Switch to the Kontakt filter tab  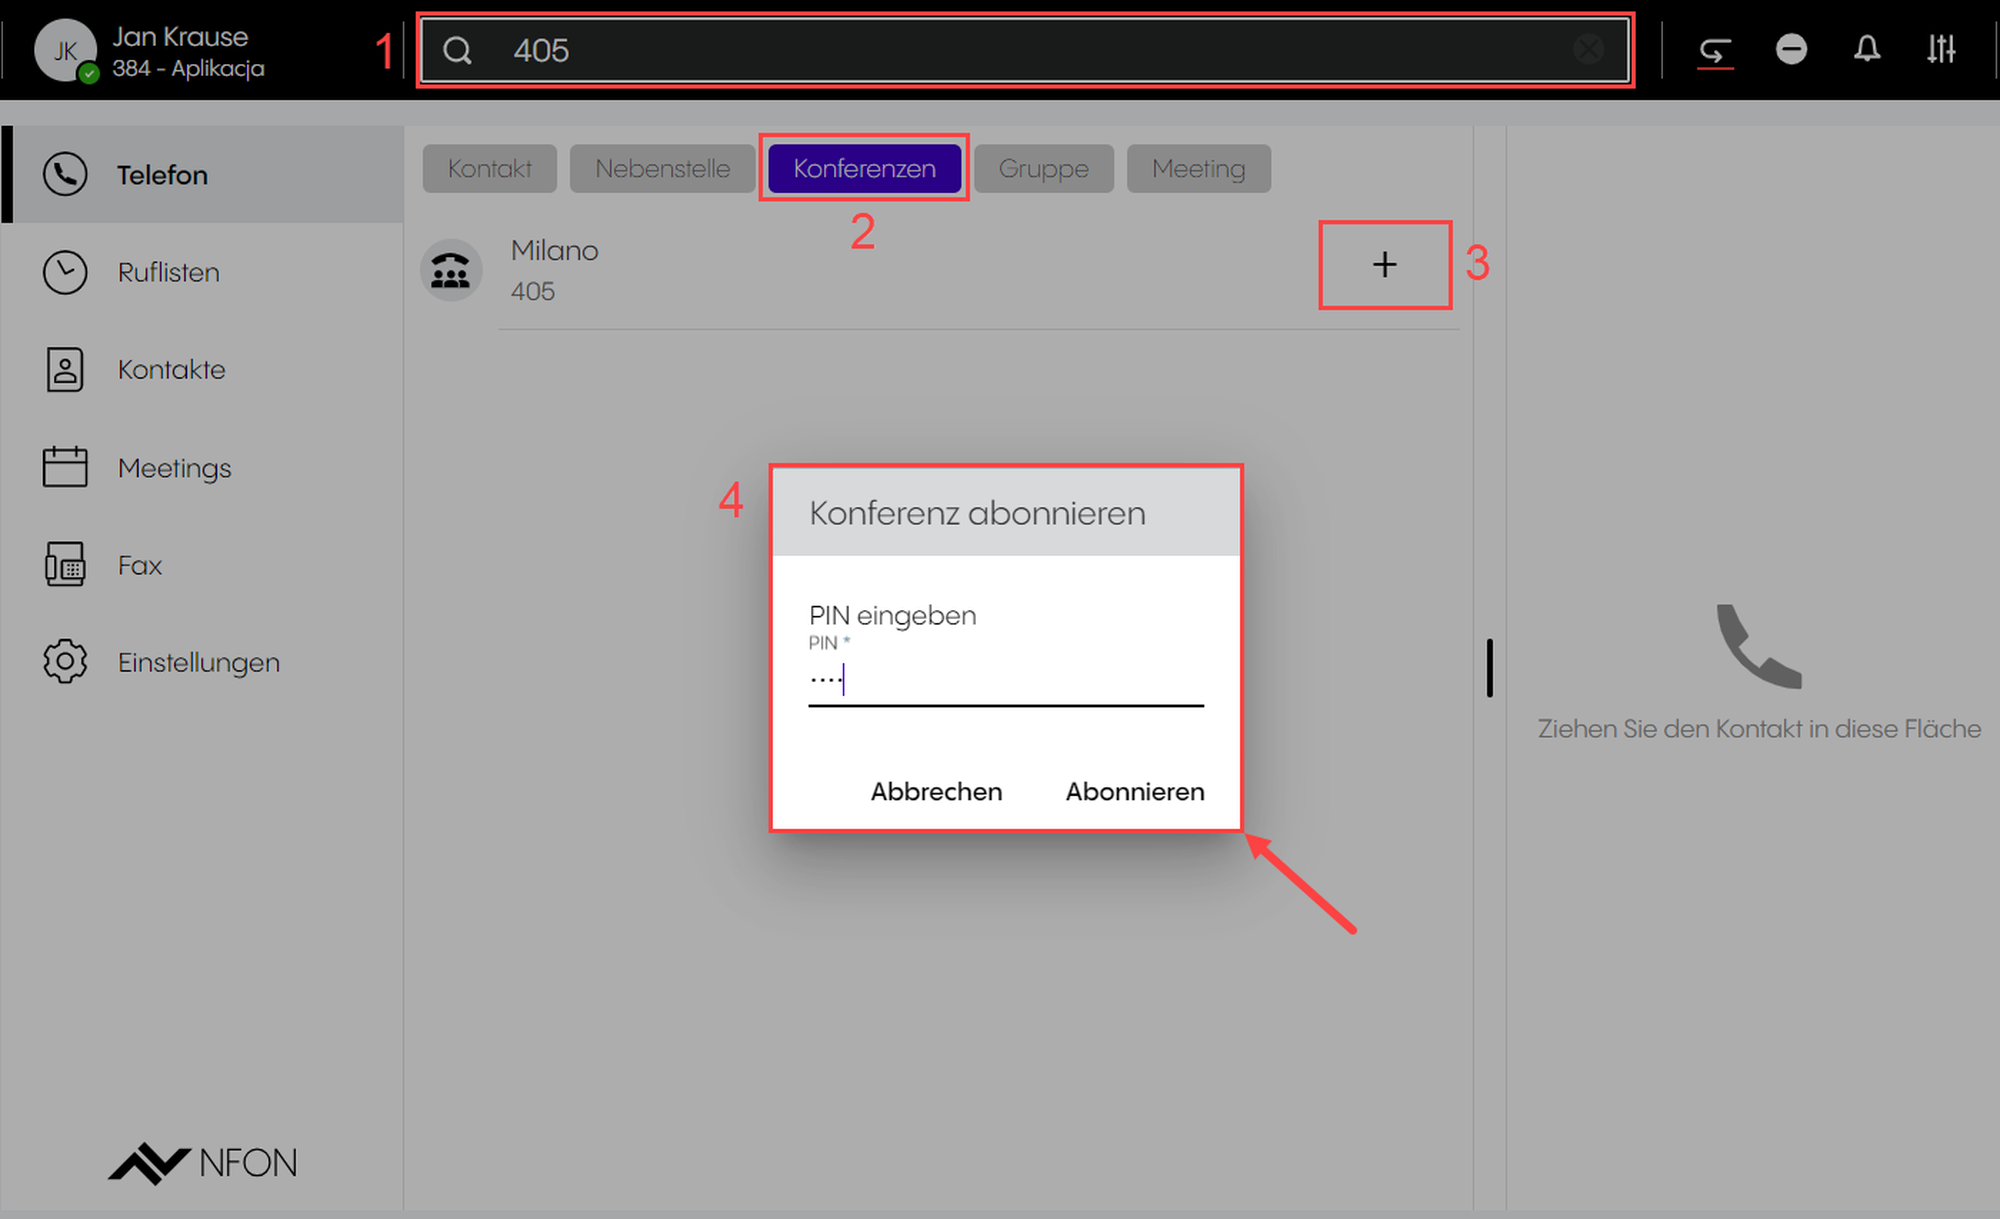[489, 168]
